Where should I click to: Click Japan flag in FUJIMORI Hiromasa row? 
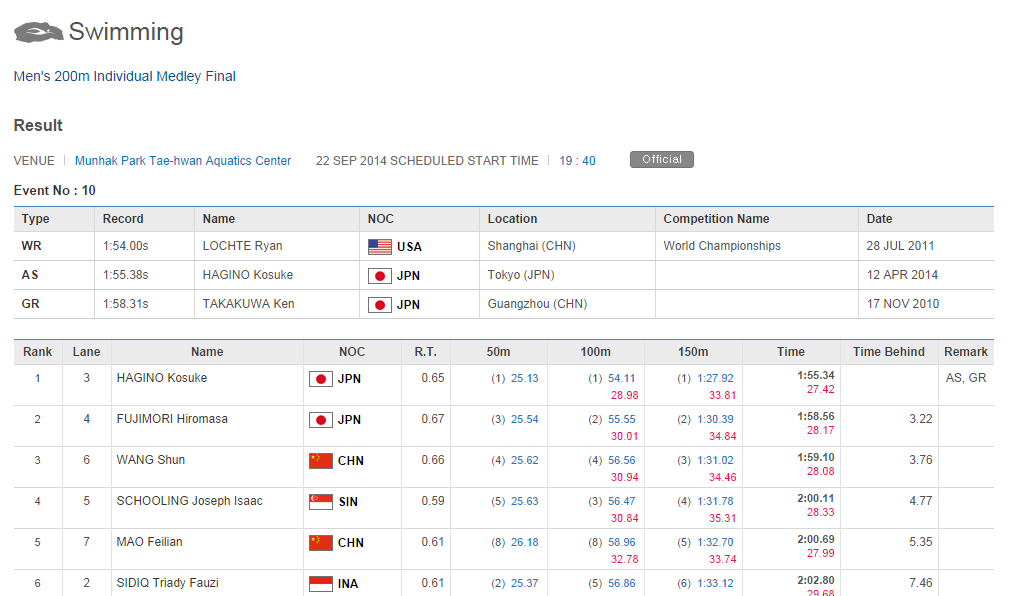321,420
